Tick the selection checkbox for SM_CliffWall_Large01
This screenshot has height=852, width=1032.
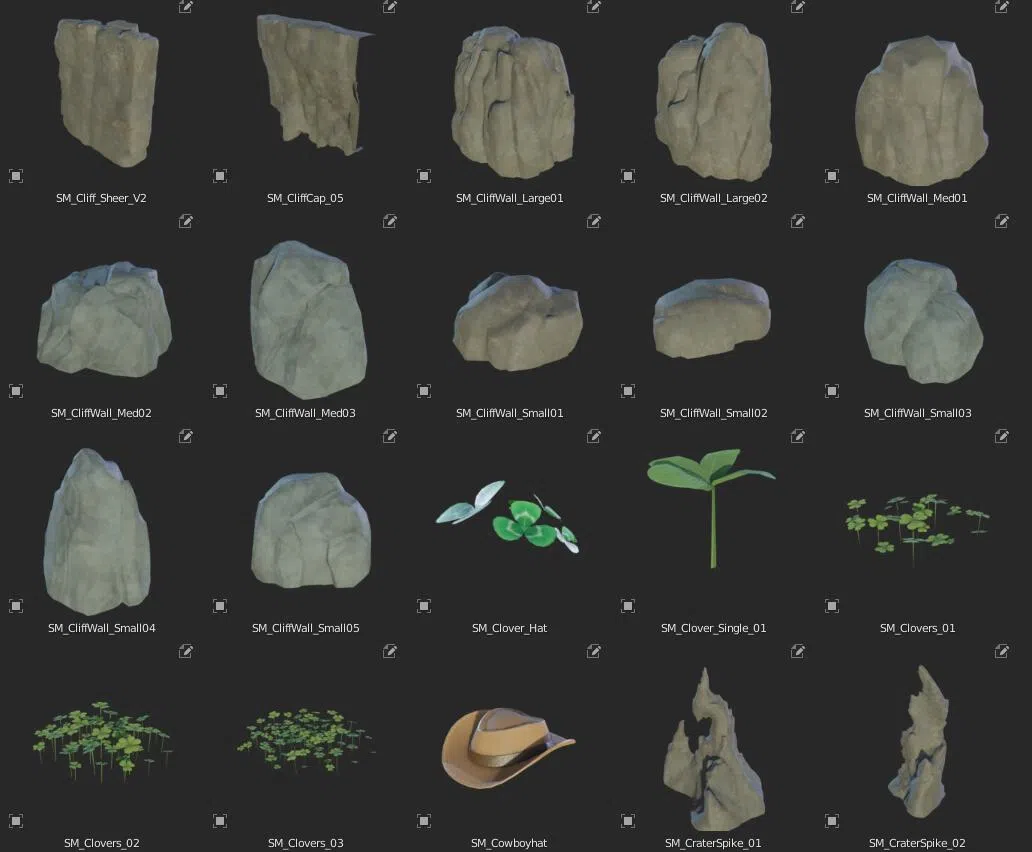click(x=424, y=176)
